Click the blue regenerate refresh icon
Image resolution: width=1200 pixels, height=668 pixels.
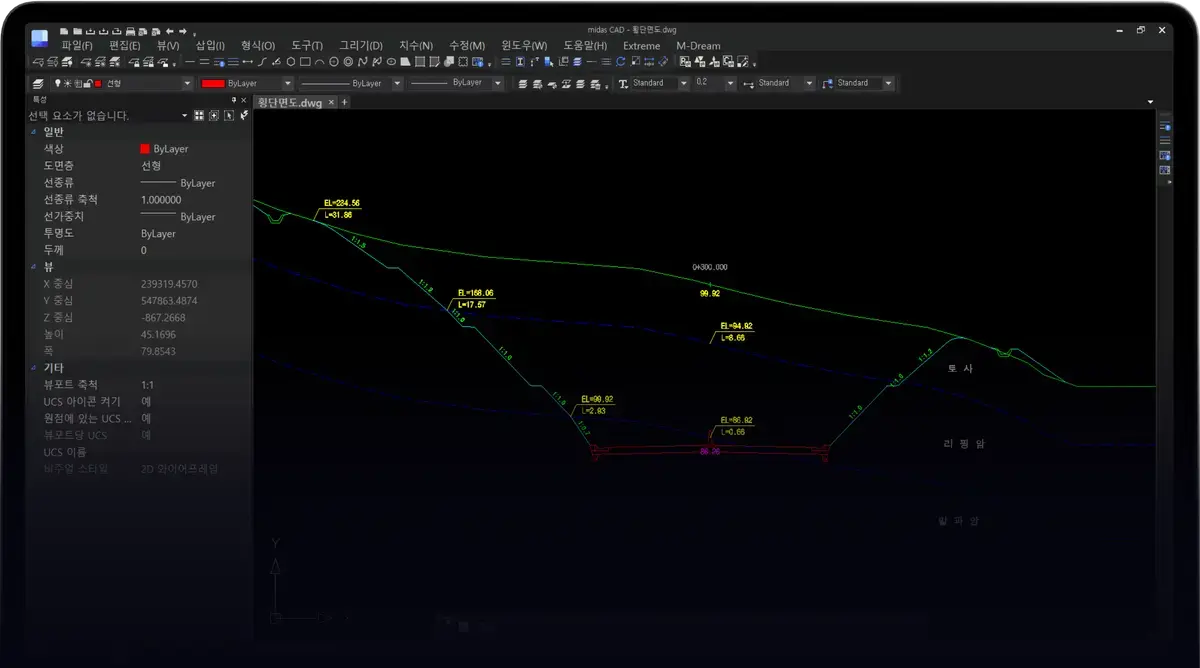point(620,62)
